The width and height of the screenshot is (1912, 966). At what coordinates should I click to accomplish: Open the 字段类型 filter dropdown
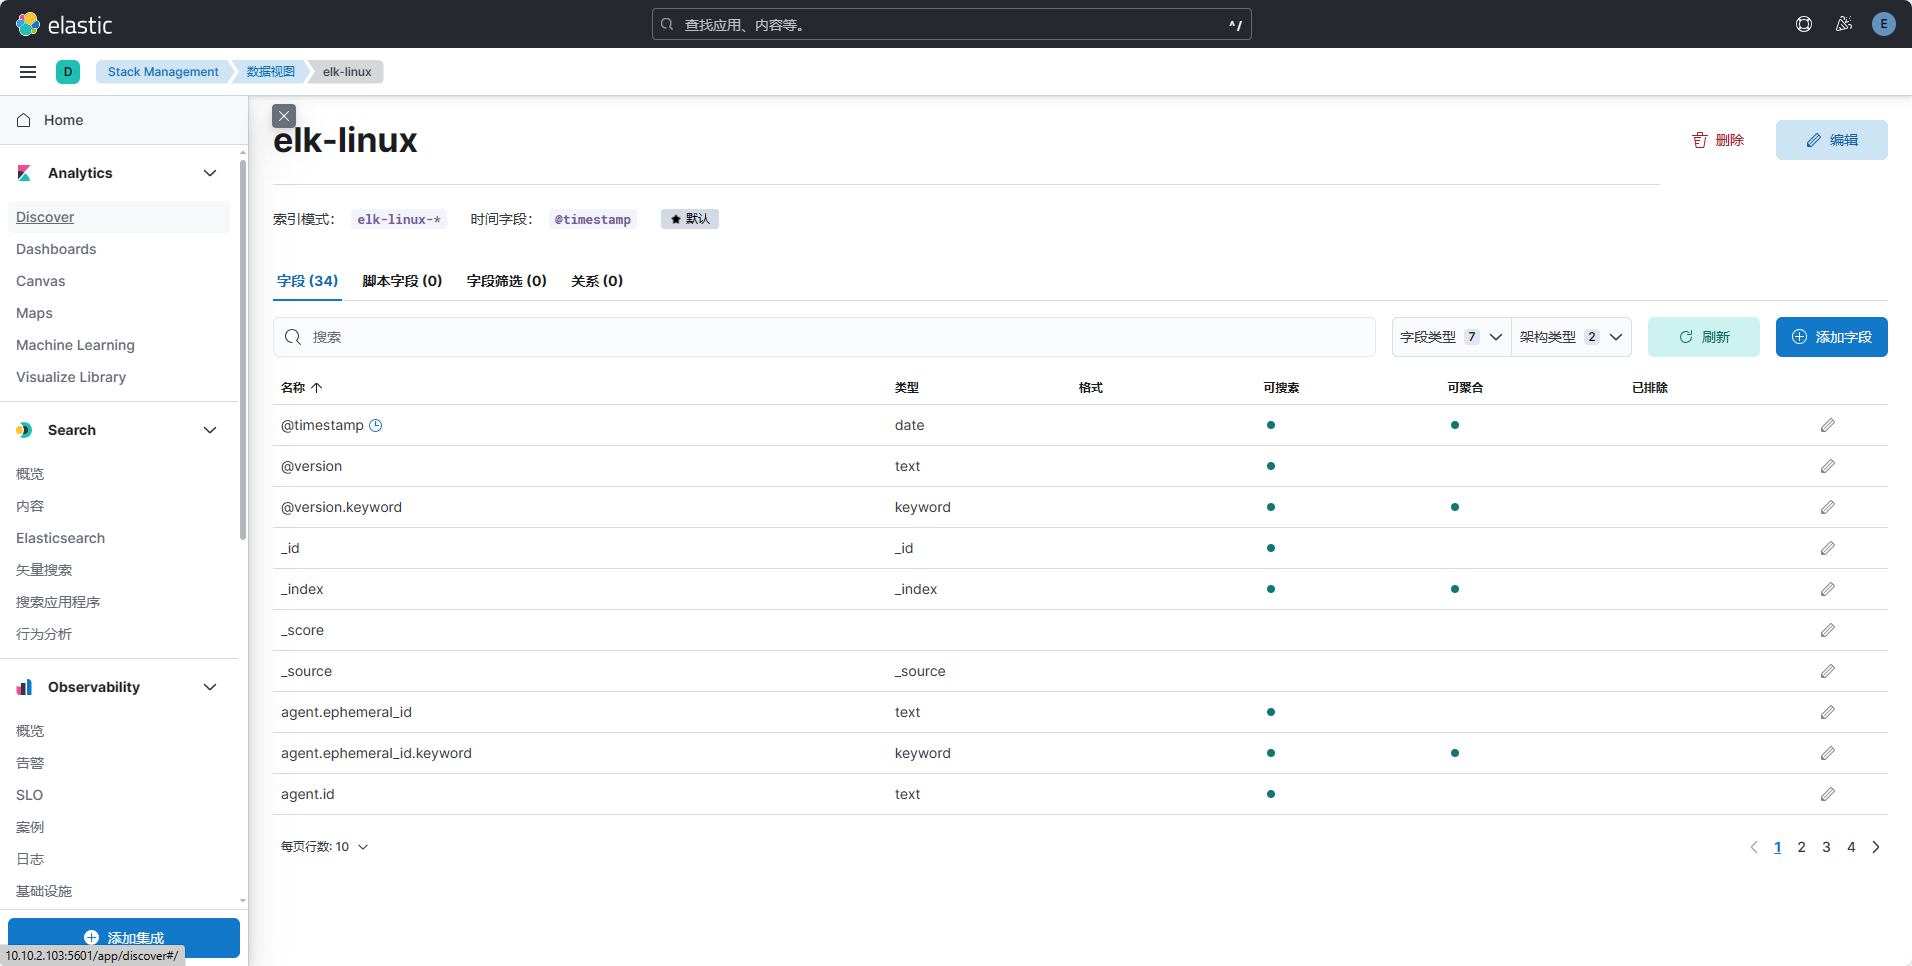click(x=1451, y=337)
